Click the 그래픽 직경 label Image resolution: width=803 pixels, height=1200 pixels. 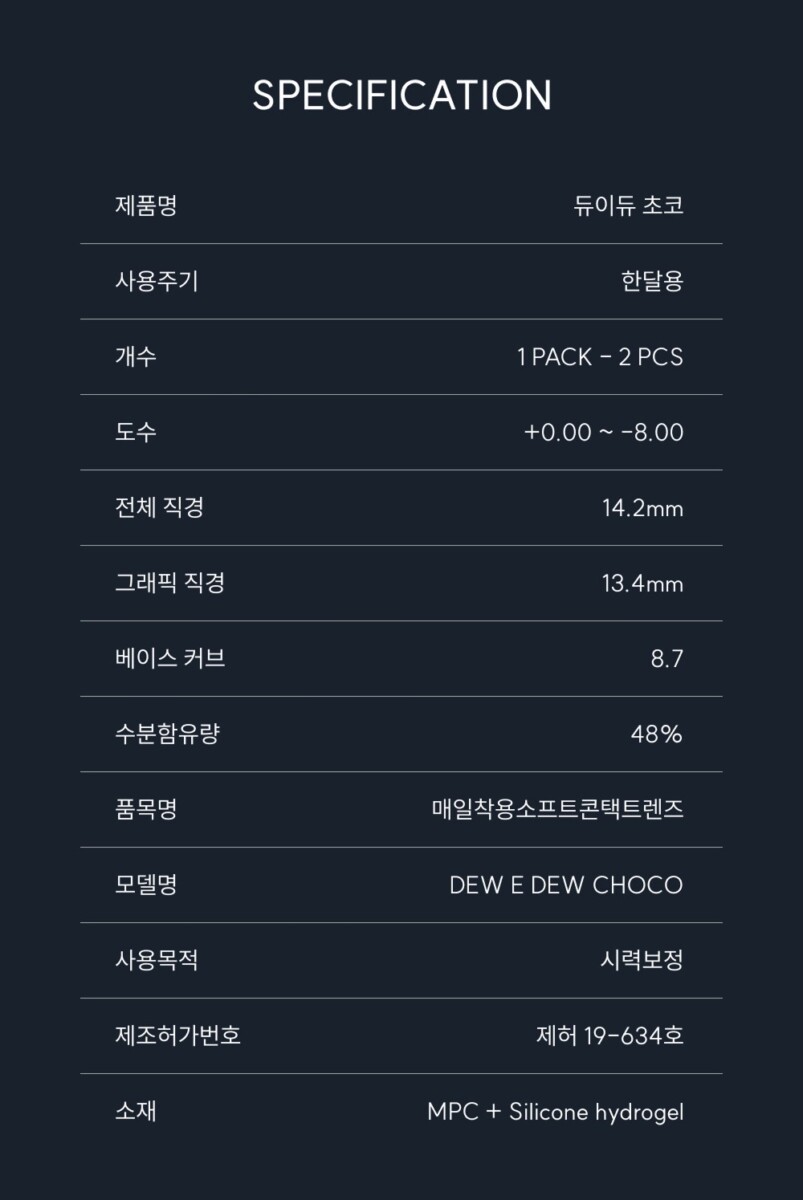[170, 583]
